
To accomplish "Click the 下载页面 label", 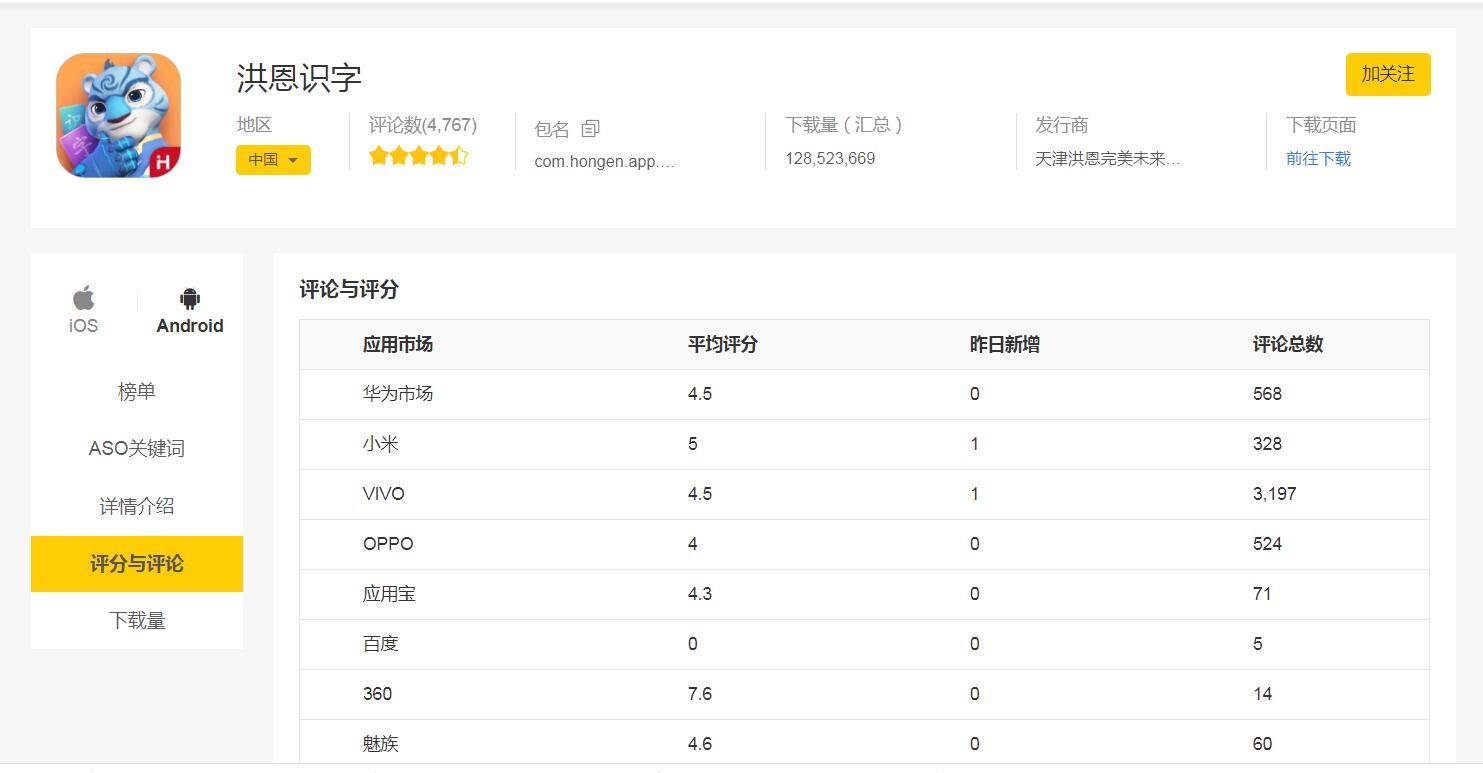I will (1321, 125).
